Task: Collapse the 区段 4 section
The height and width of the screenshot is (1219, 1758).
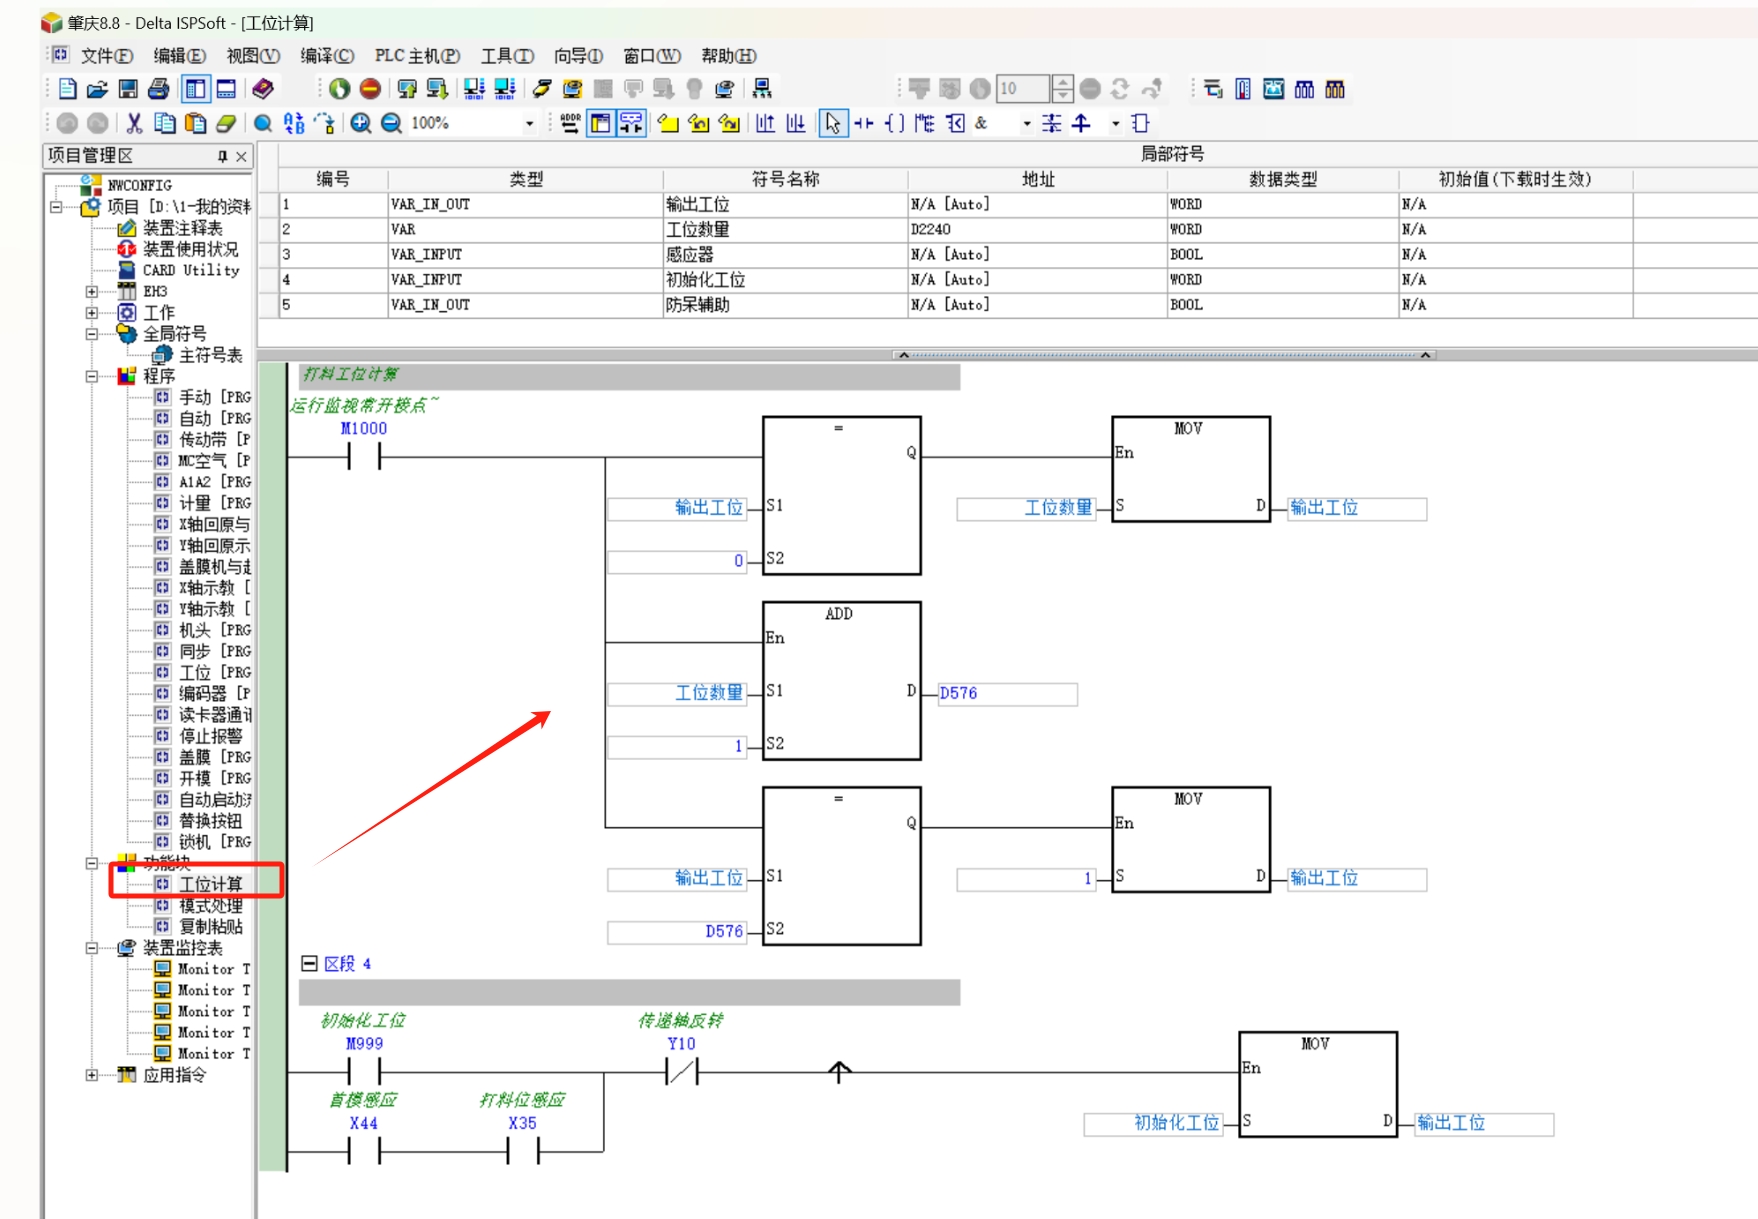Action: (310, 963)
